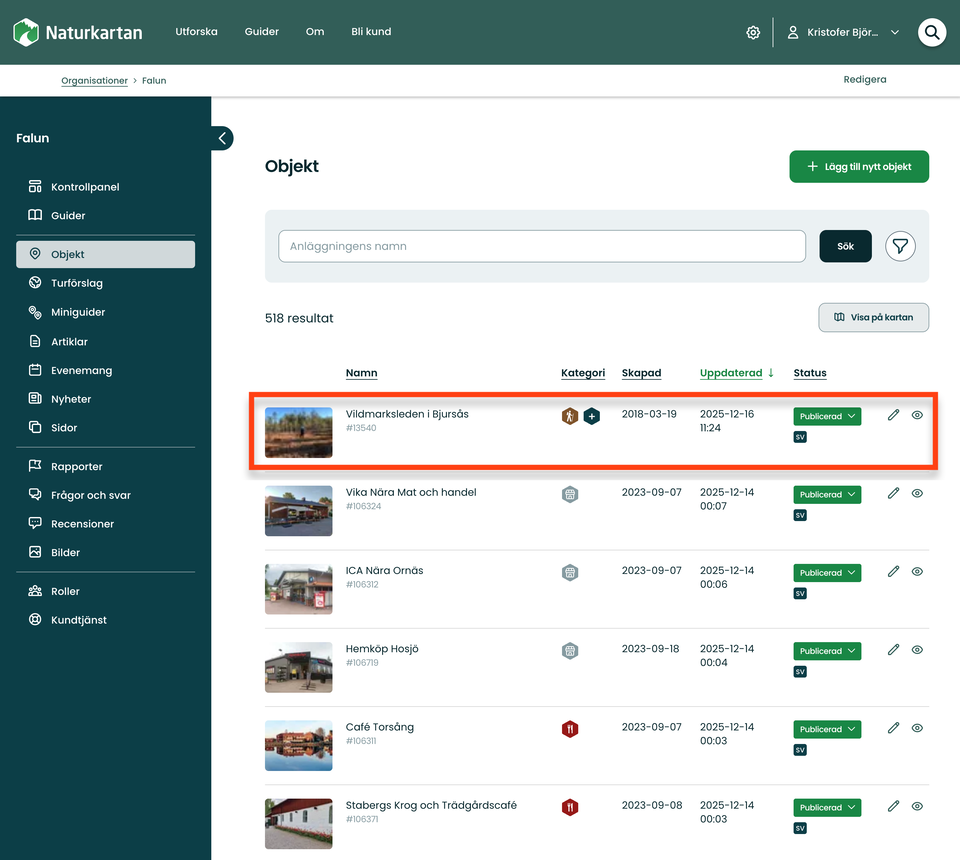Toggle eye preview for Hemköp Hosjö
The height and width of the screenshot is (860, 960).
click(917, 650)
